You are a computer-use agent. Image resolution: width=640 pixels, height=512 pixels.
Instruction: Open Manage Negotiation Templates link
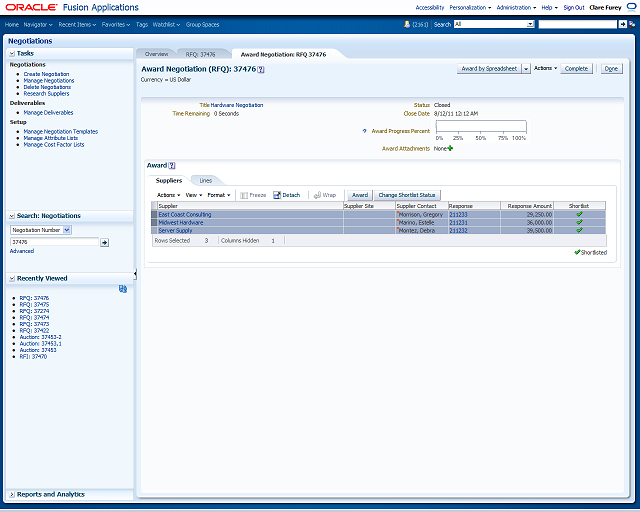coord(61,131)
